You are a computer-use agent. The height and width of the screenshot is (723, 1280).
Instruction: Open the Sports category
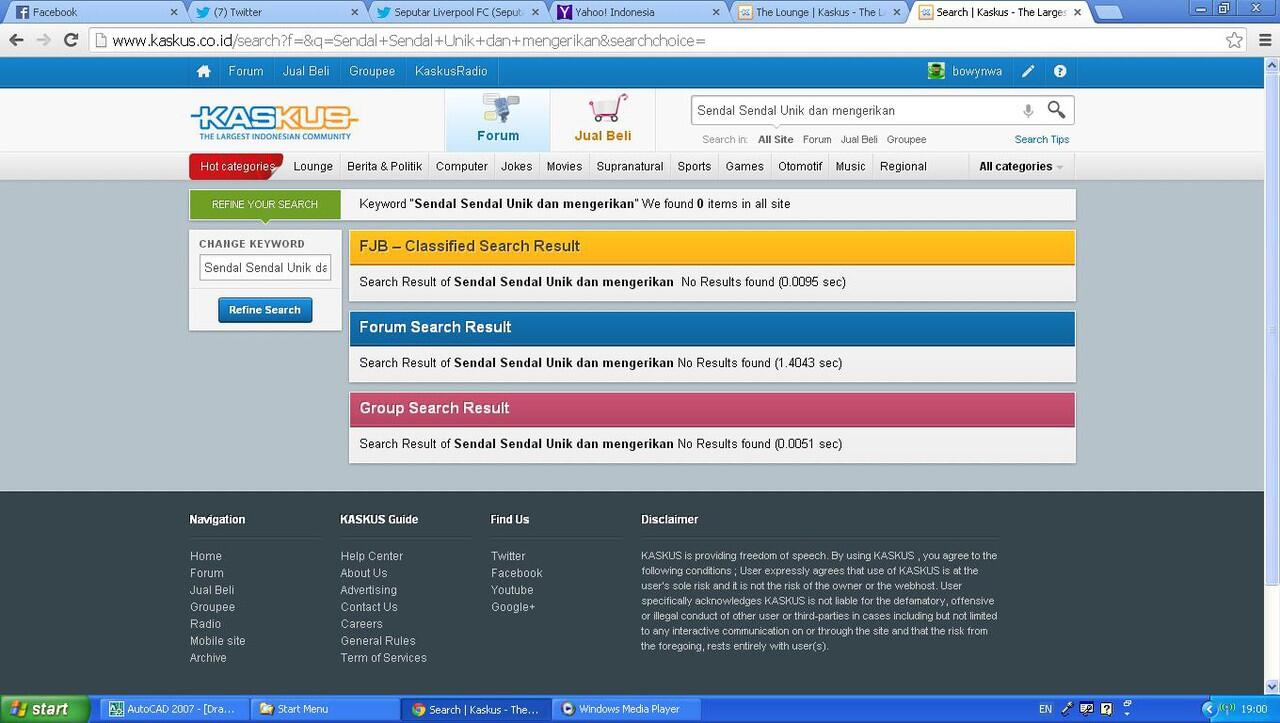694,166
